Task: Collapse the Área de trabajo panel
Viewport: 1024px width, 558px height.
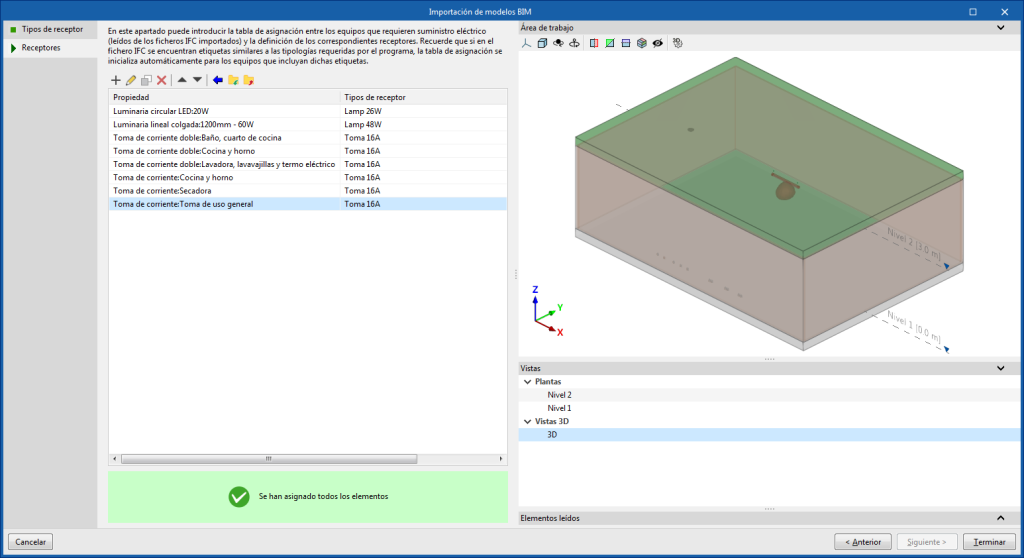Action: (1000, 27)
